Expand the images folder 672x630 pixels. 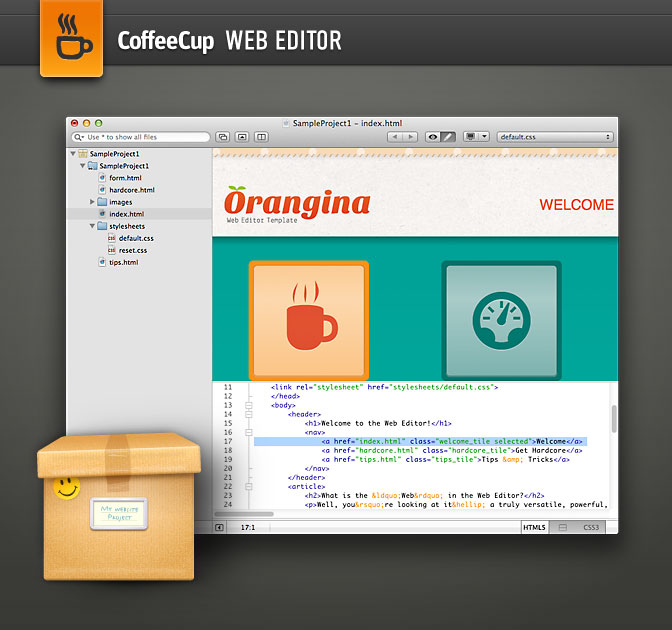click(x=92, y=201)
